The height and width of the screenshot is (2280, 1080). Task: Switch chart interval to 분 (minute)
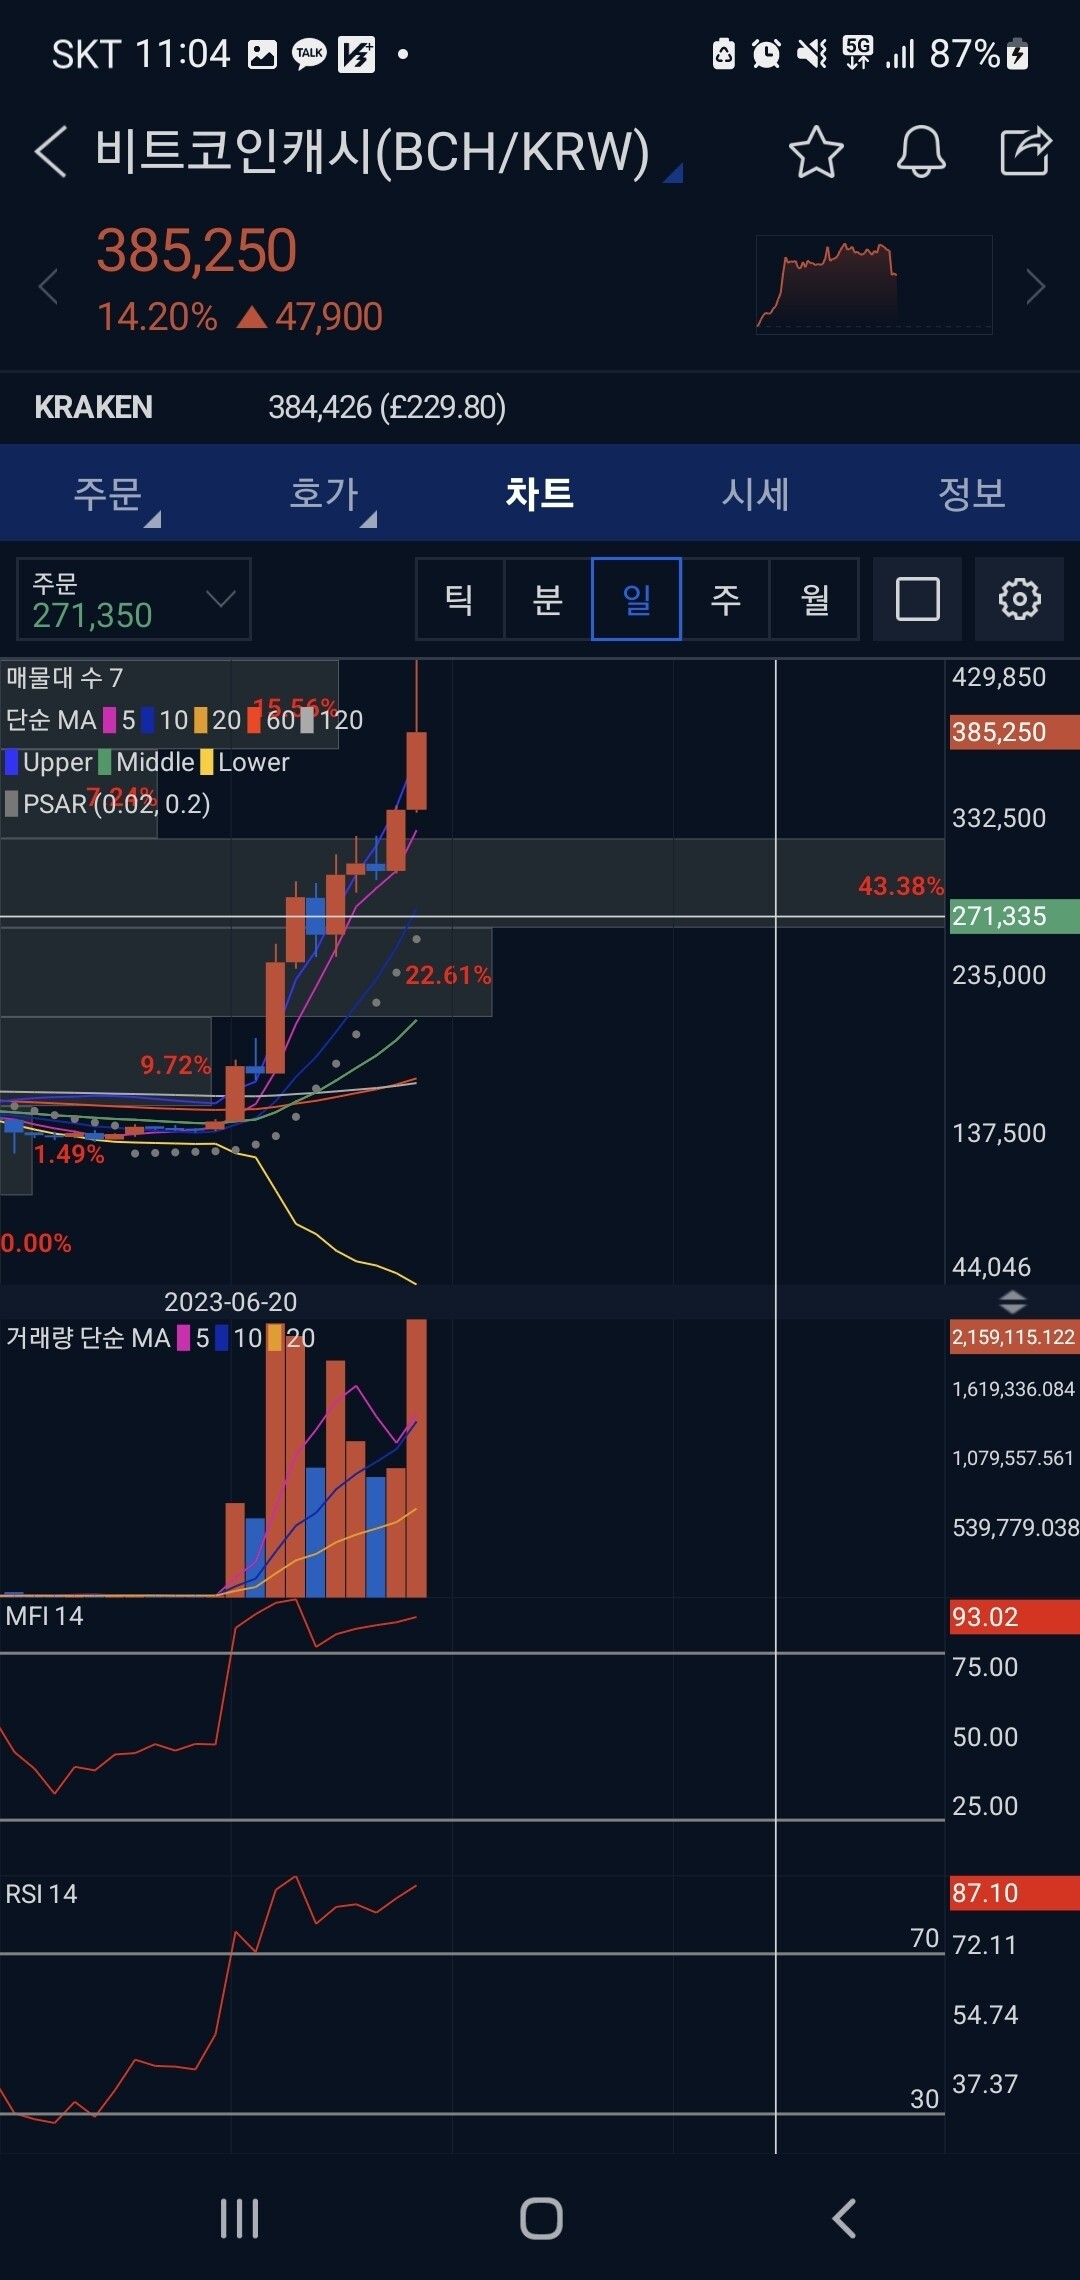(547, 599)
